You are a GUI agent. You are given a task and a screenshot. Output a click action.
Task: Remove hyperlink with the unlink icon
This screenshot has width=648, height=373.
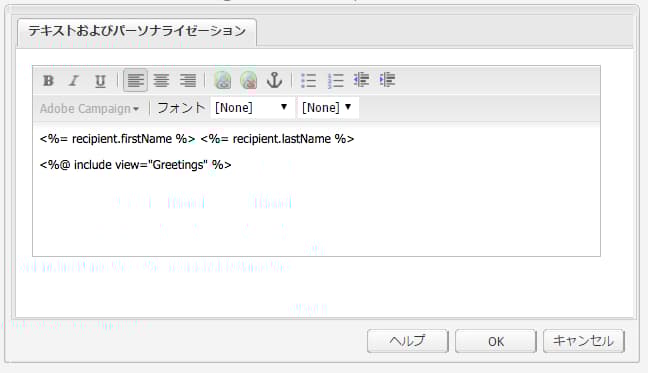pos(248,80)
